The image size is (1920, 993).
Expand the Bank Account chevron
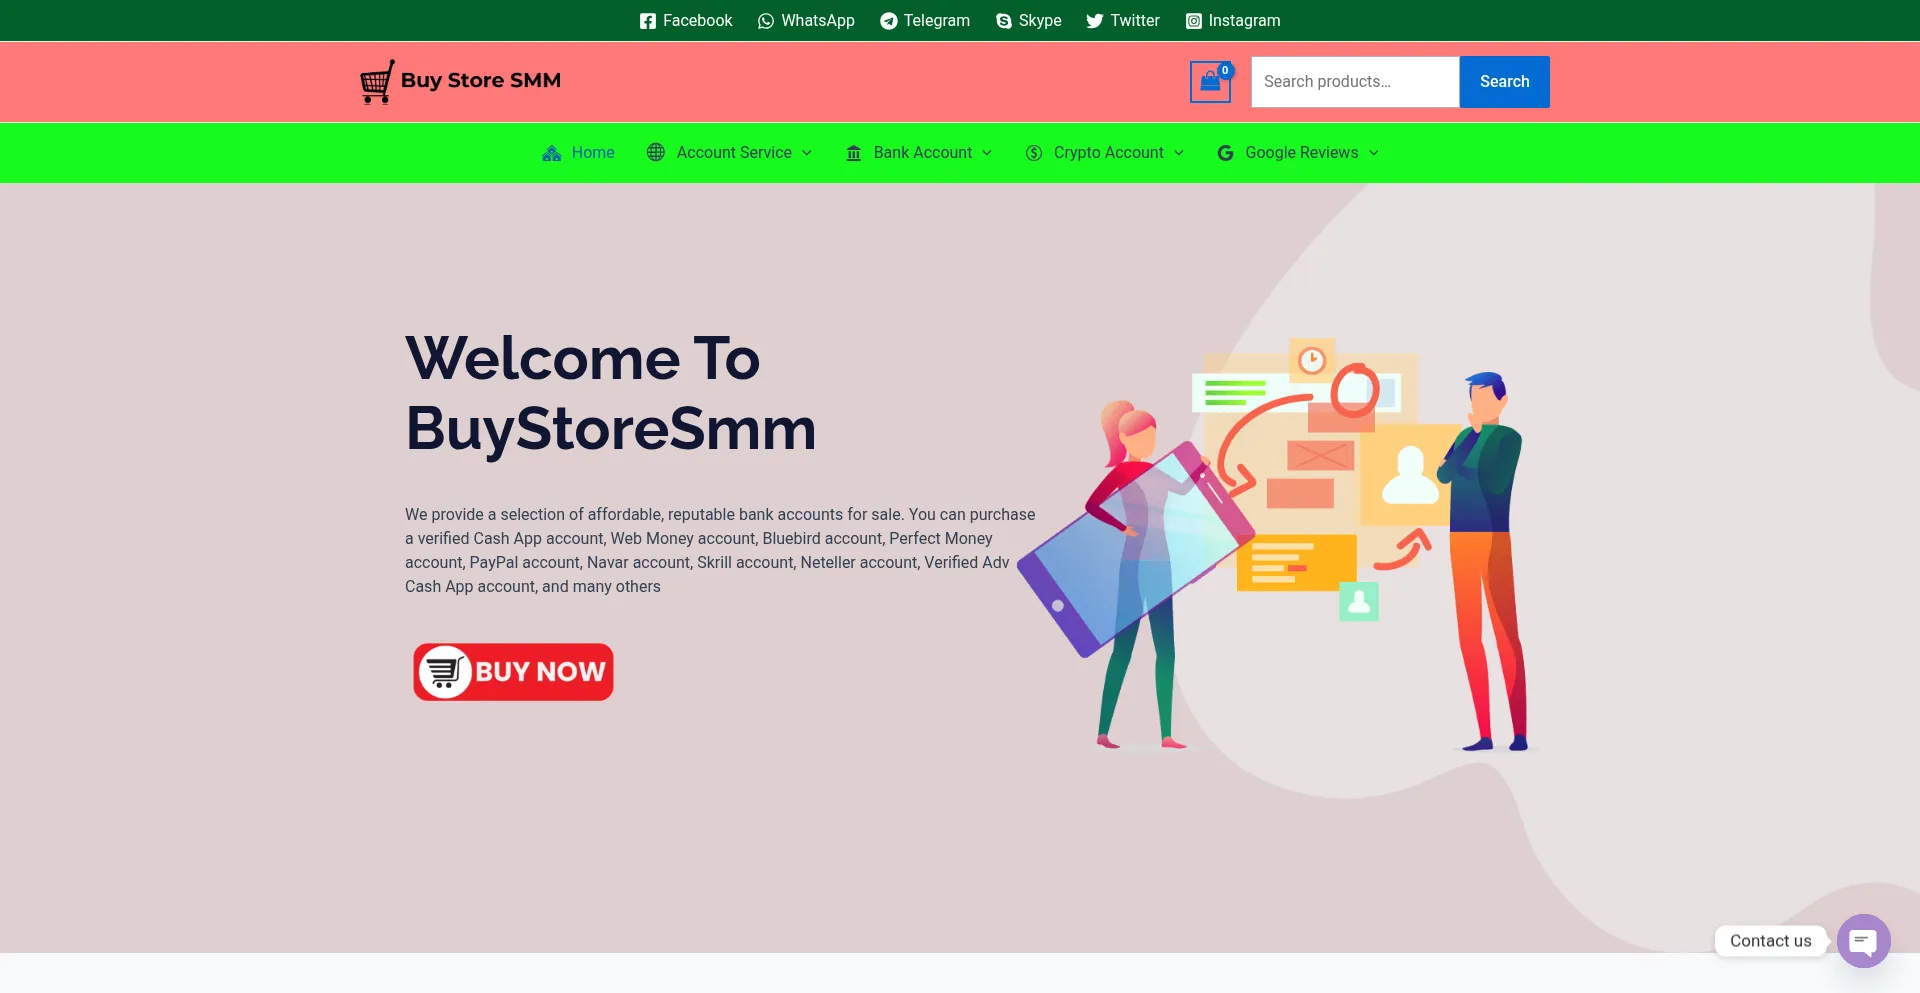pyautogui.click(x=987, y=153)
